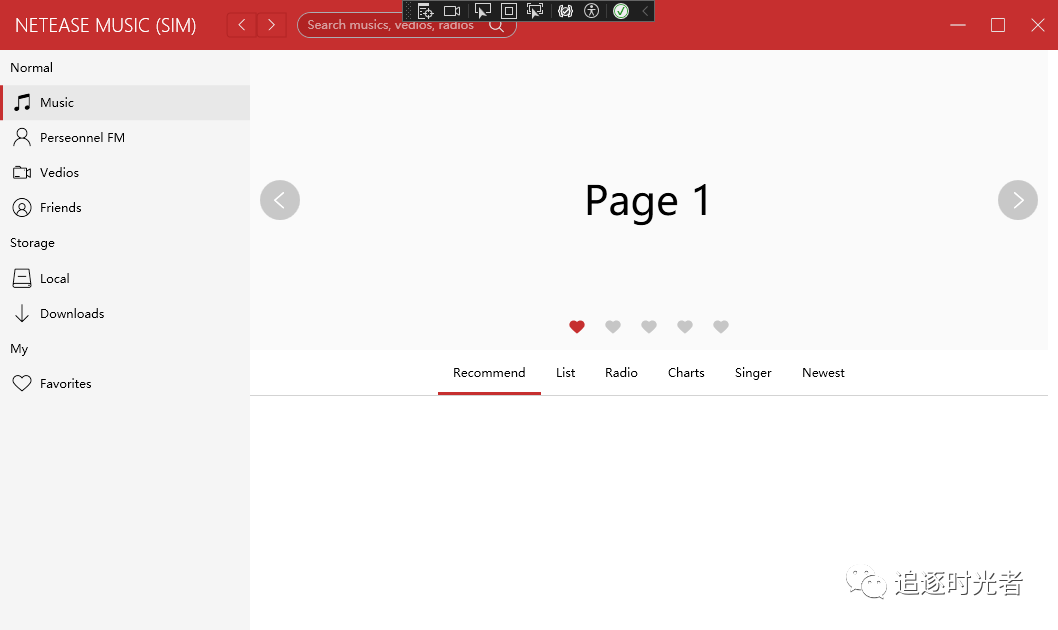Switch to the Charts tab

pos(686,373)
